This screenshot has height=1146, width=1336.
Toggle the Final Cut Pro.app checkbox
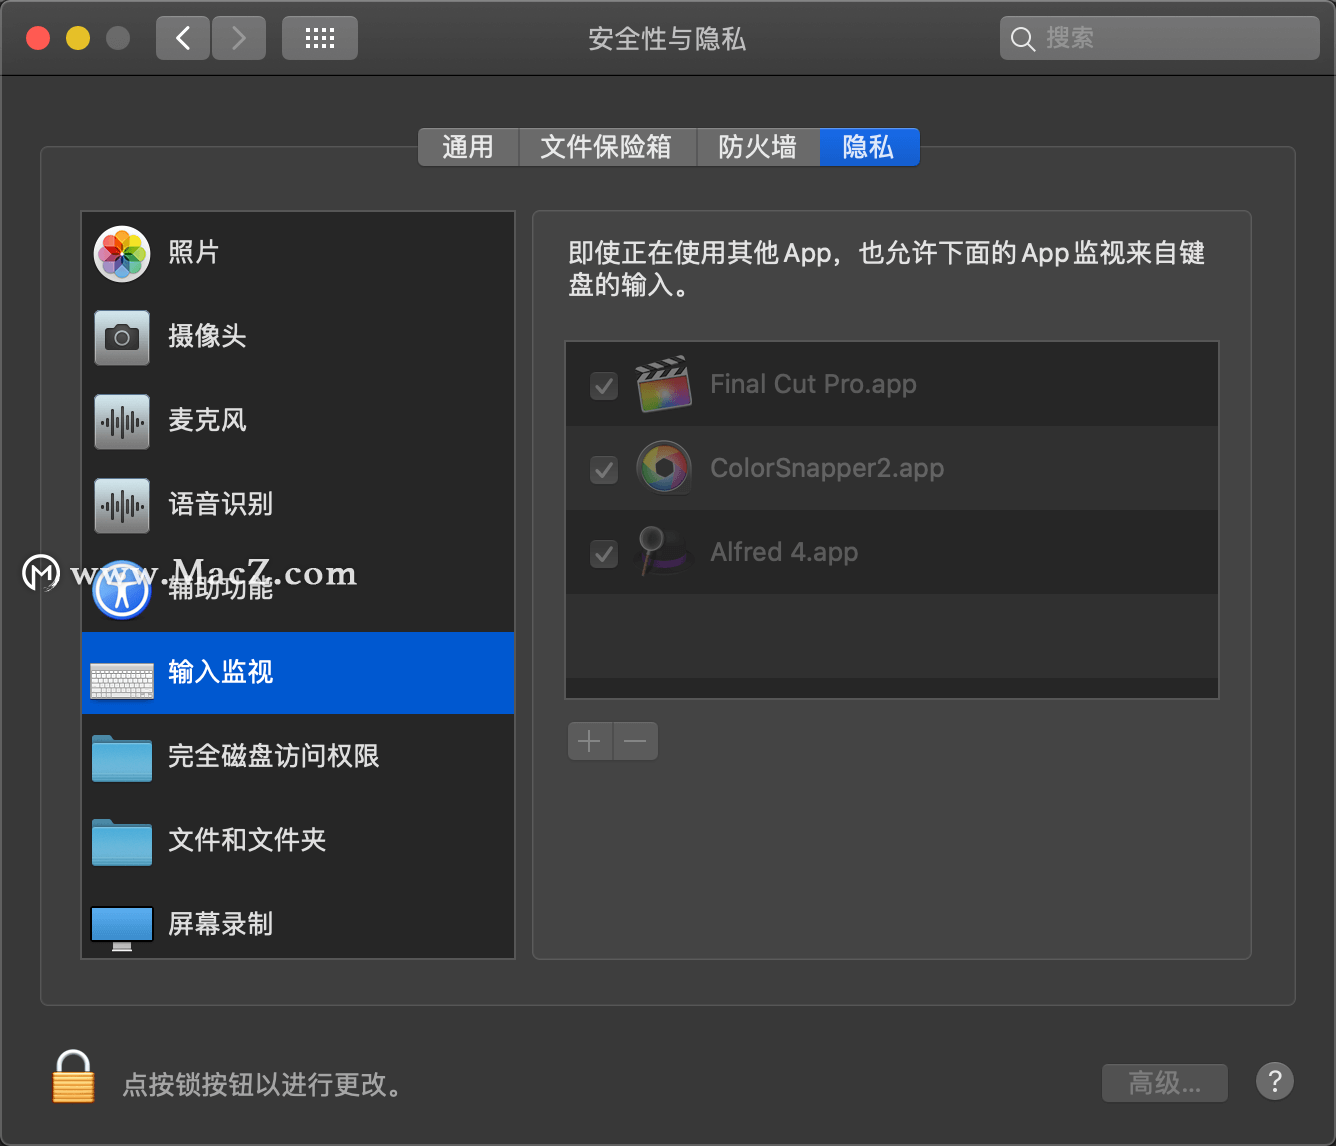coord(604,385)
